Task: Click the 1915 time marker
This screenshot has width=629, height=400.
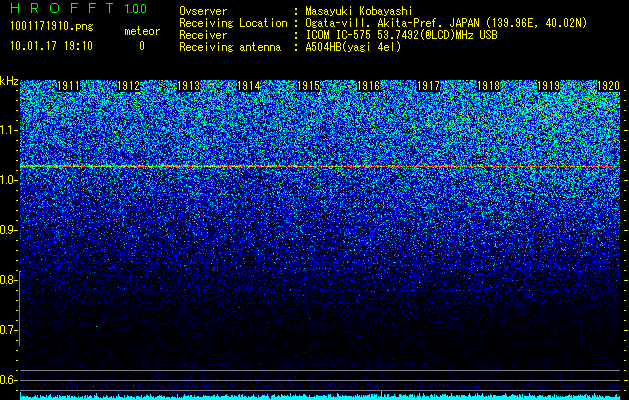Action: click(x=308, y=86)
